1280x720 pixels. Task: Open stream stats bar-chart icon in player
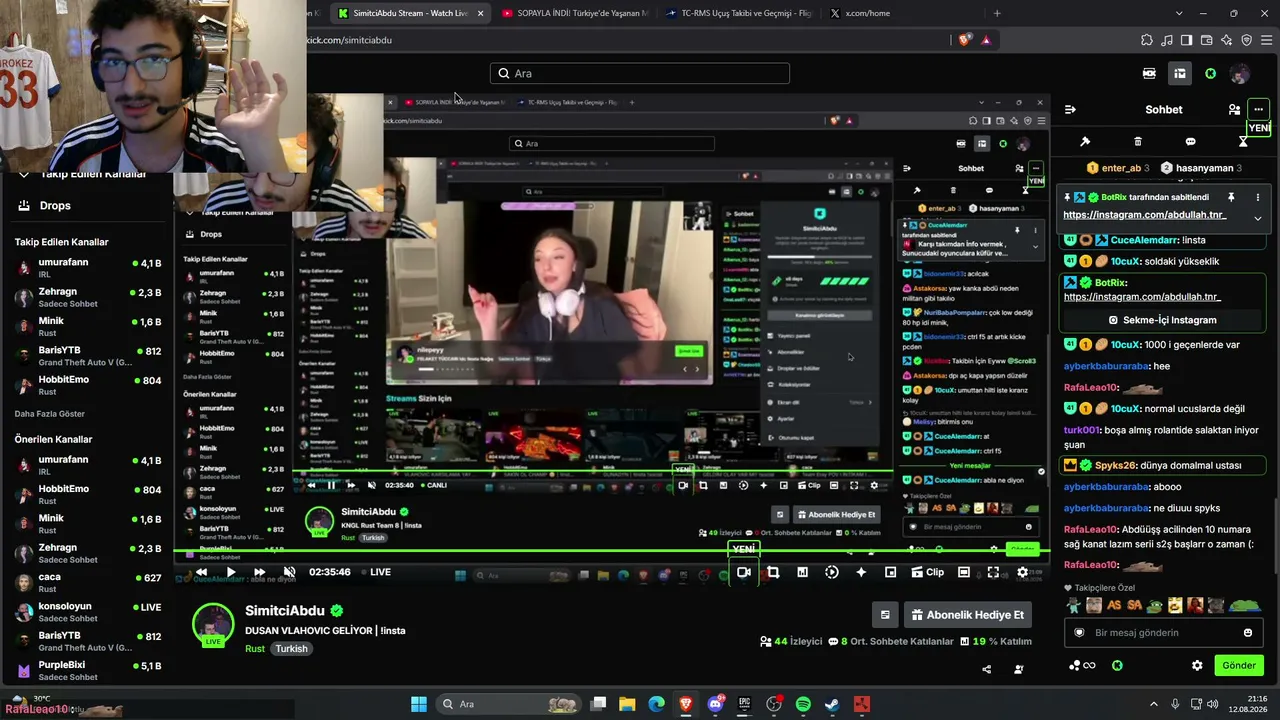tap(802, 572)
